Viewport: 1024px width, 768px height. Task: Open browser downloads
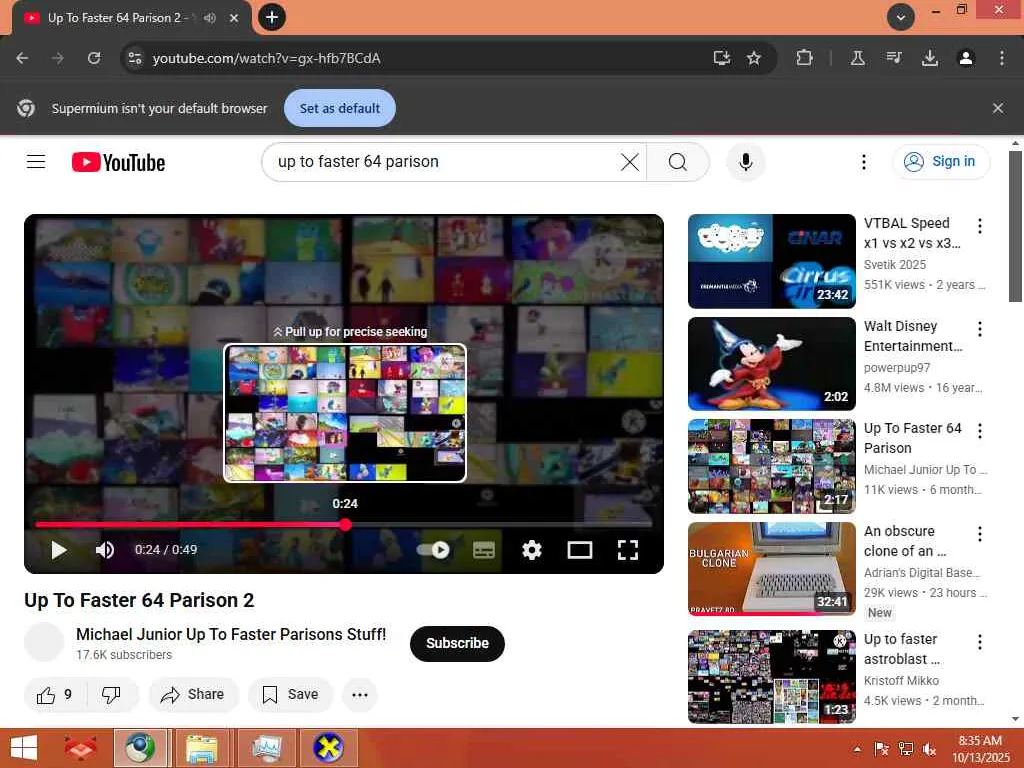[x=929, y=58]
